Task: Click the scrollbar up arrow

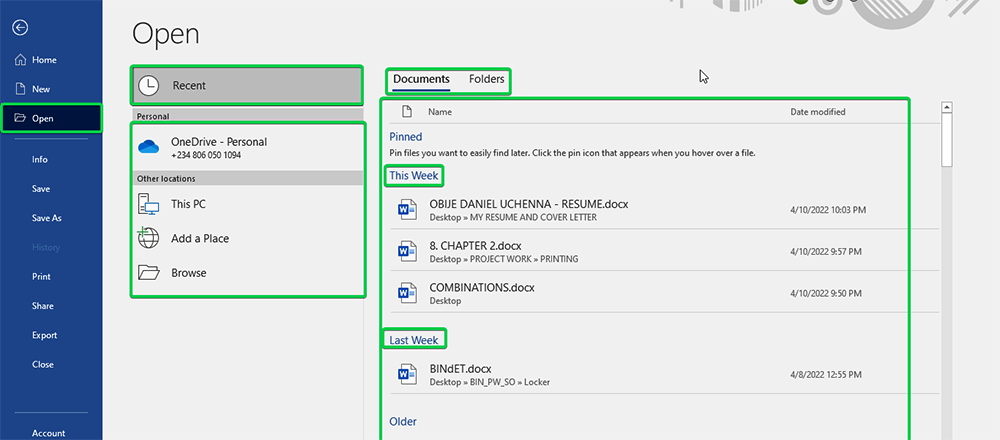Action: (x=946, y=108)
